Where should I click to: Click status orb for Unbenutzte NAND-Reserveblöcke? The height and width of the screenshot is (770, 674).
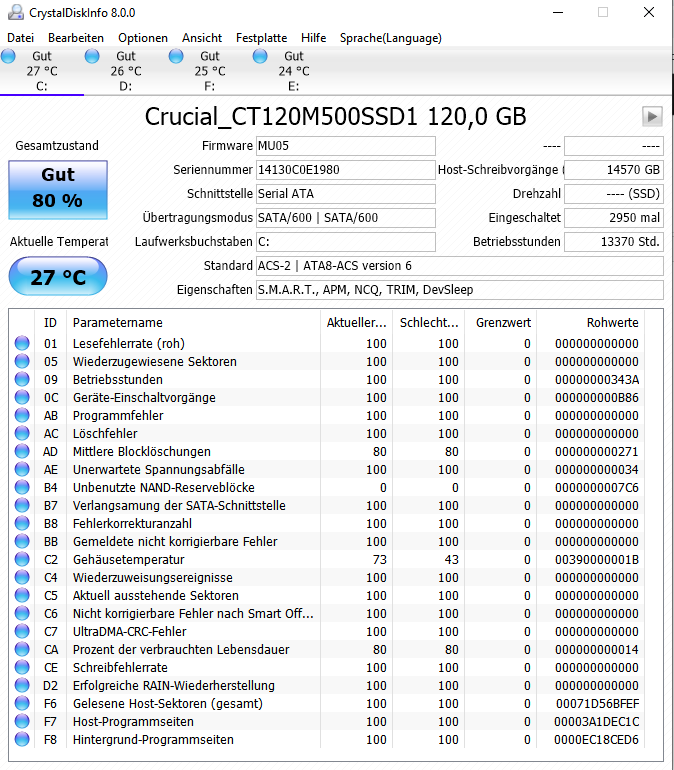pyautogui.click(x=22, y=487)
